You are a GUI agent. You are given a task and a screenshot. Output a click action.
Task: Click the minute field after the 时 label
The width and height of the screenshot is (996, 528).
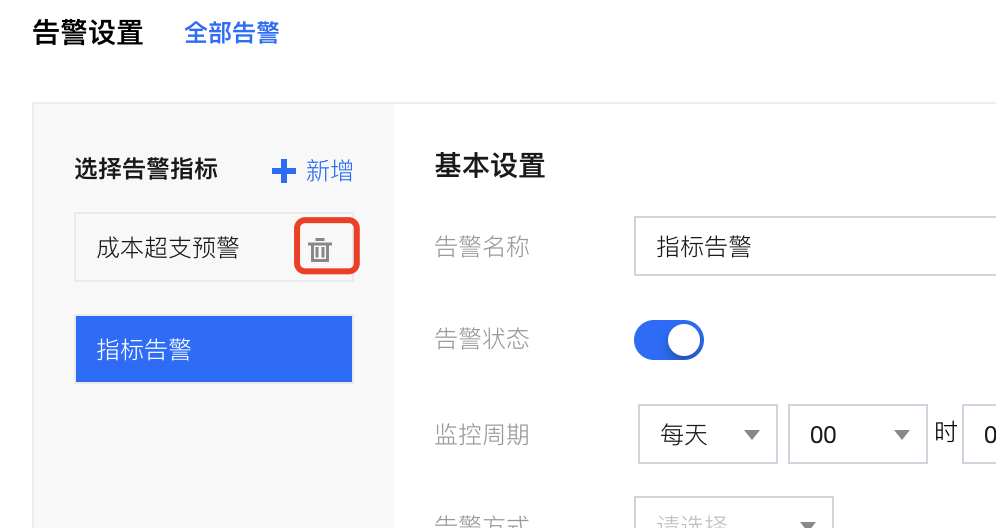pyautogui.click(x=980, y=434)
